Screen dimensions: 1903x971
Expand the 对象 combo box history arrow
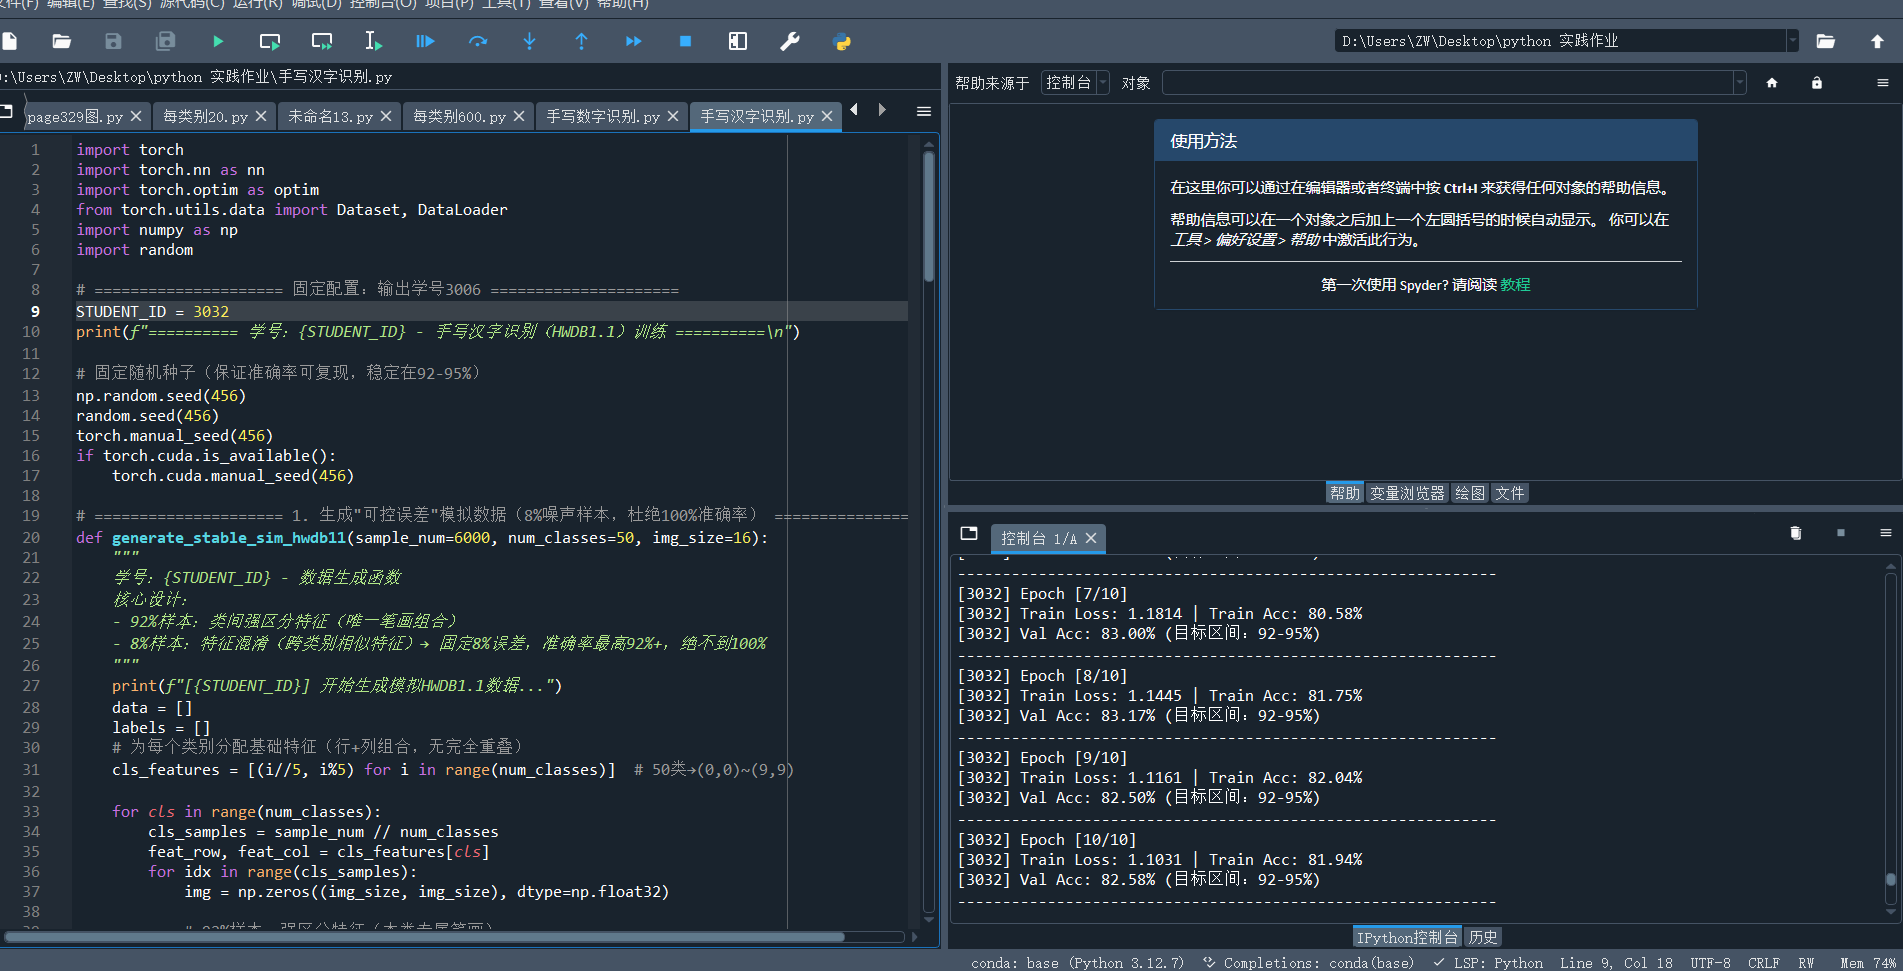pos(1740,83)
